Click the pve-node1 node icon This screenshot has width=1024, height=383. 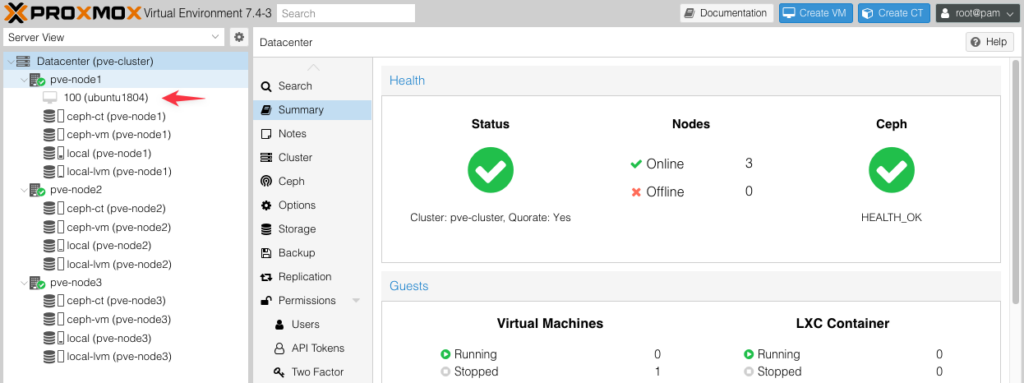tap(37, 80)
